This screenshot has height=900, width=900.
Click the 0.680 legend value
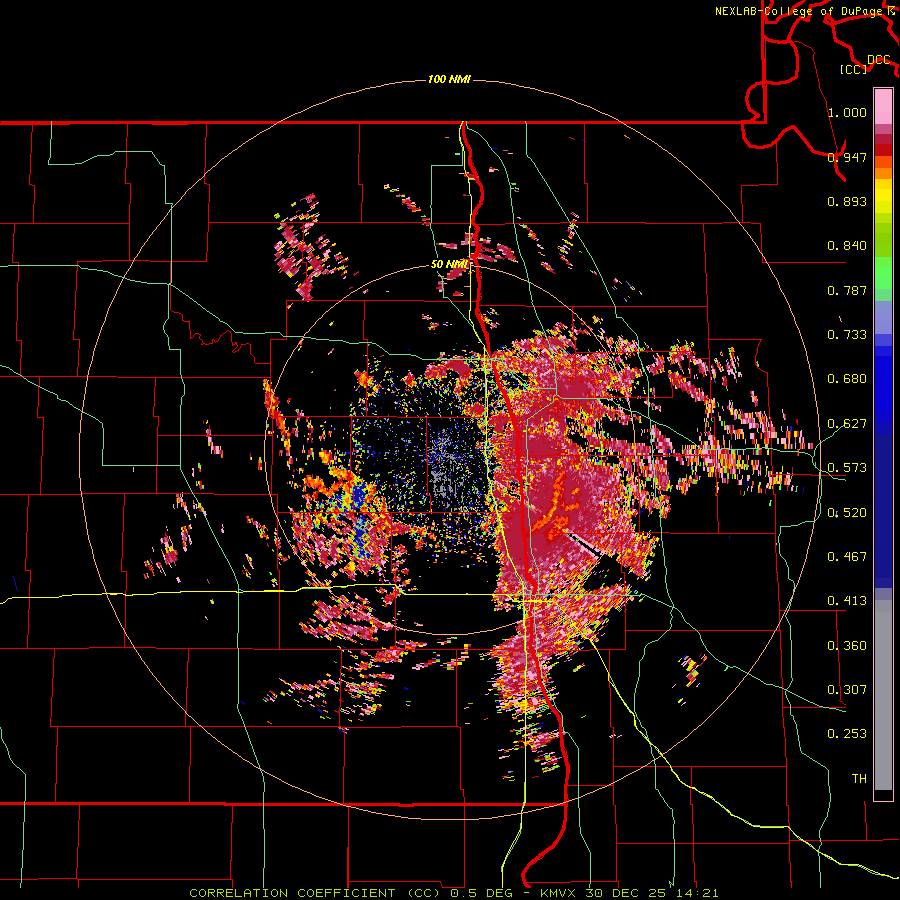point(847,379)
